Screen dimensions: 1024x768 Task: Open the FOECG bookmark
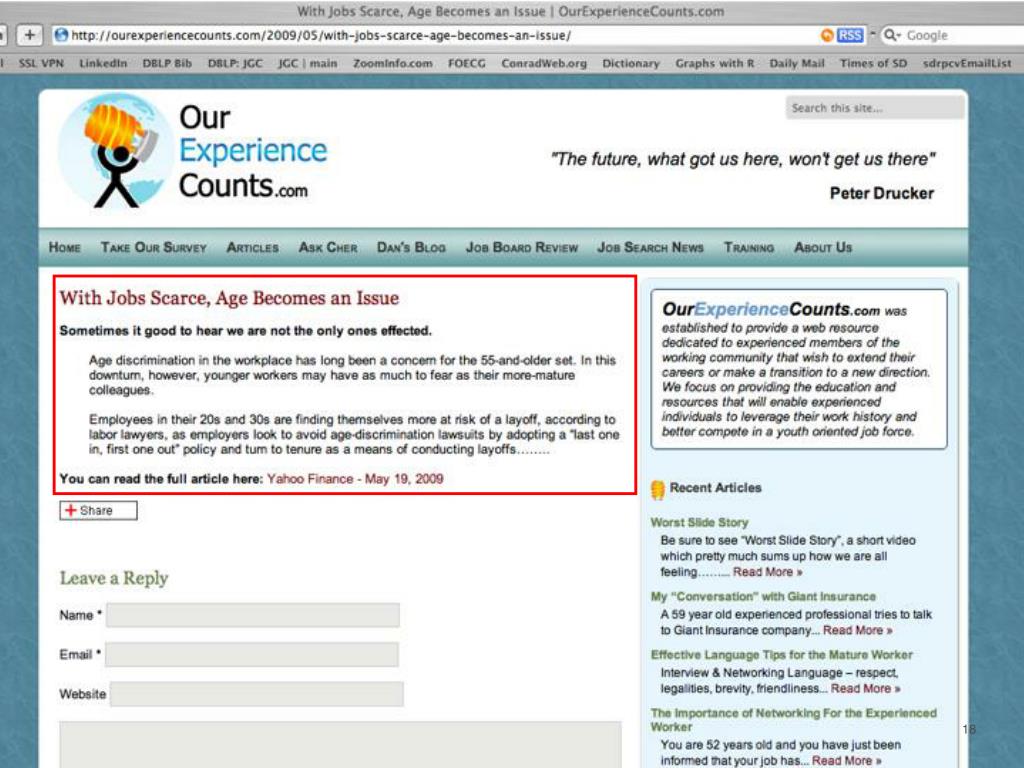coord(467,63)
